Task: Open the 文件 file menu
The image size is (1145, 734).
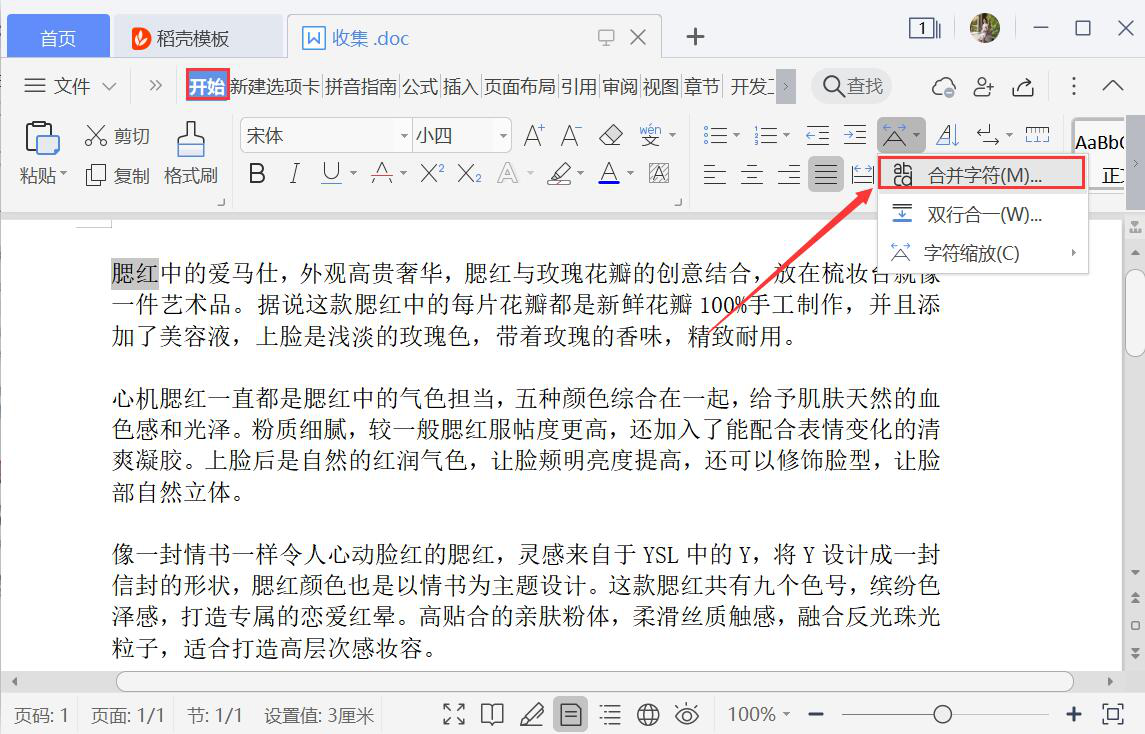Action: point(69,86)
